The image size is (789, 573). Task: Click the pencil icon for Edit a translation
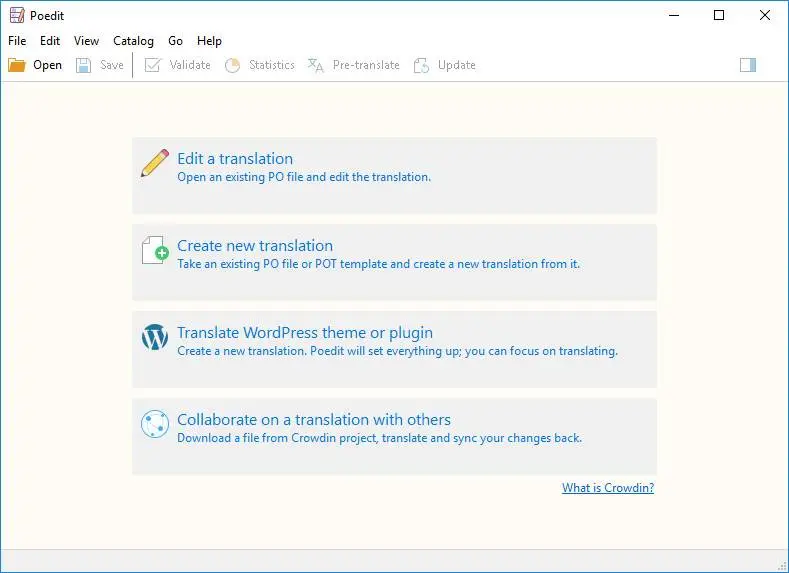coord(154,163)
